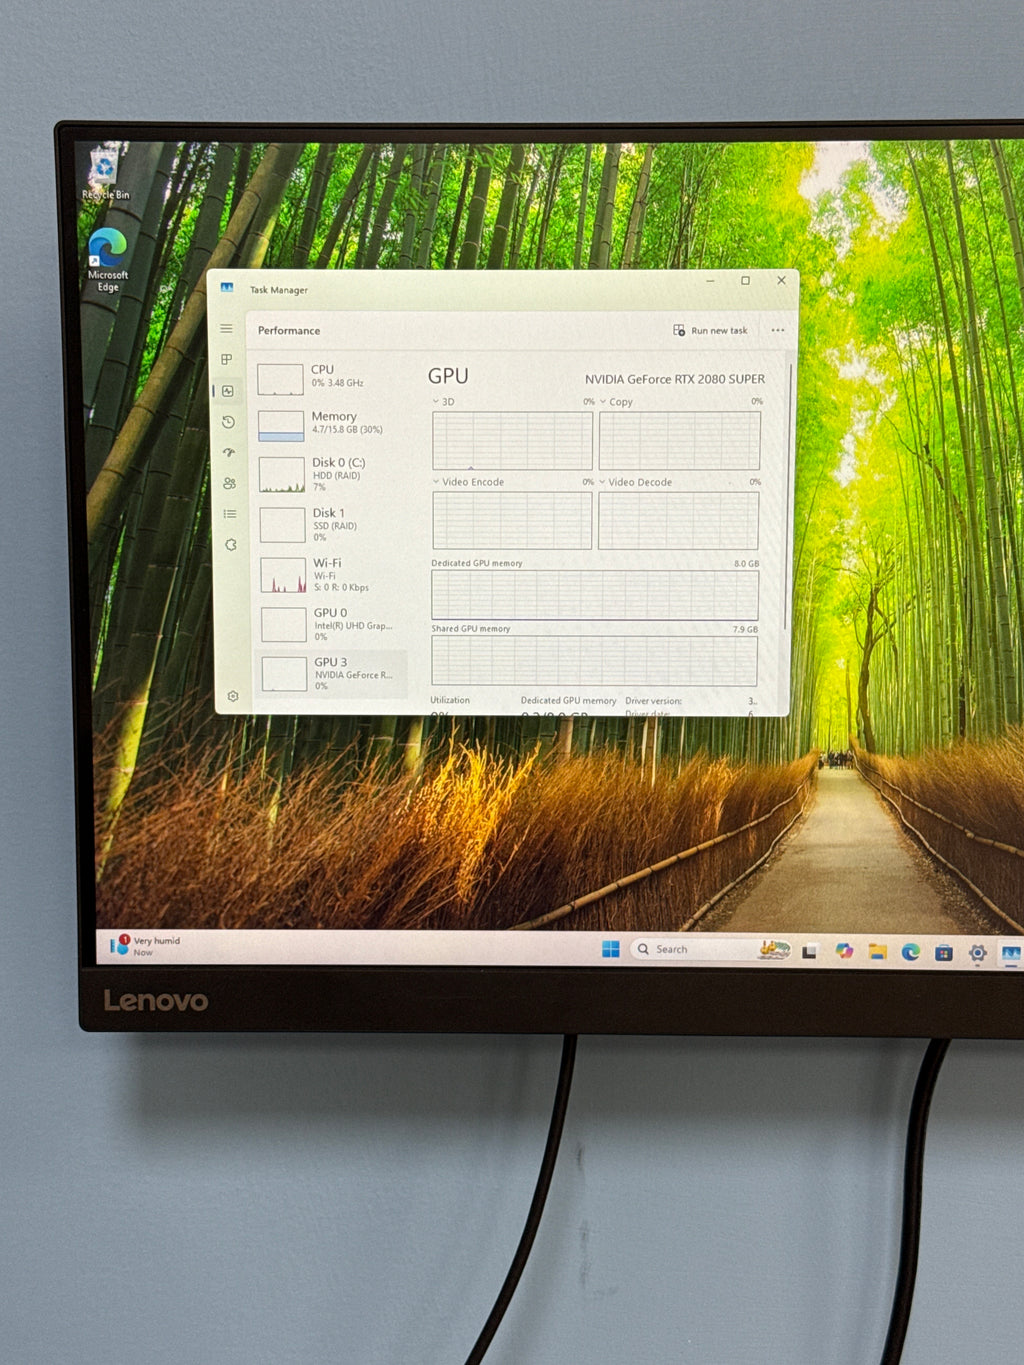Open Task Manager Settings gear icon
The image size is (1024, 1365).
tap(233, 696)
